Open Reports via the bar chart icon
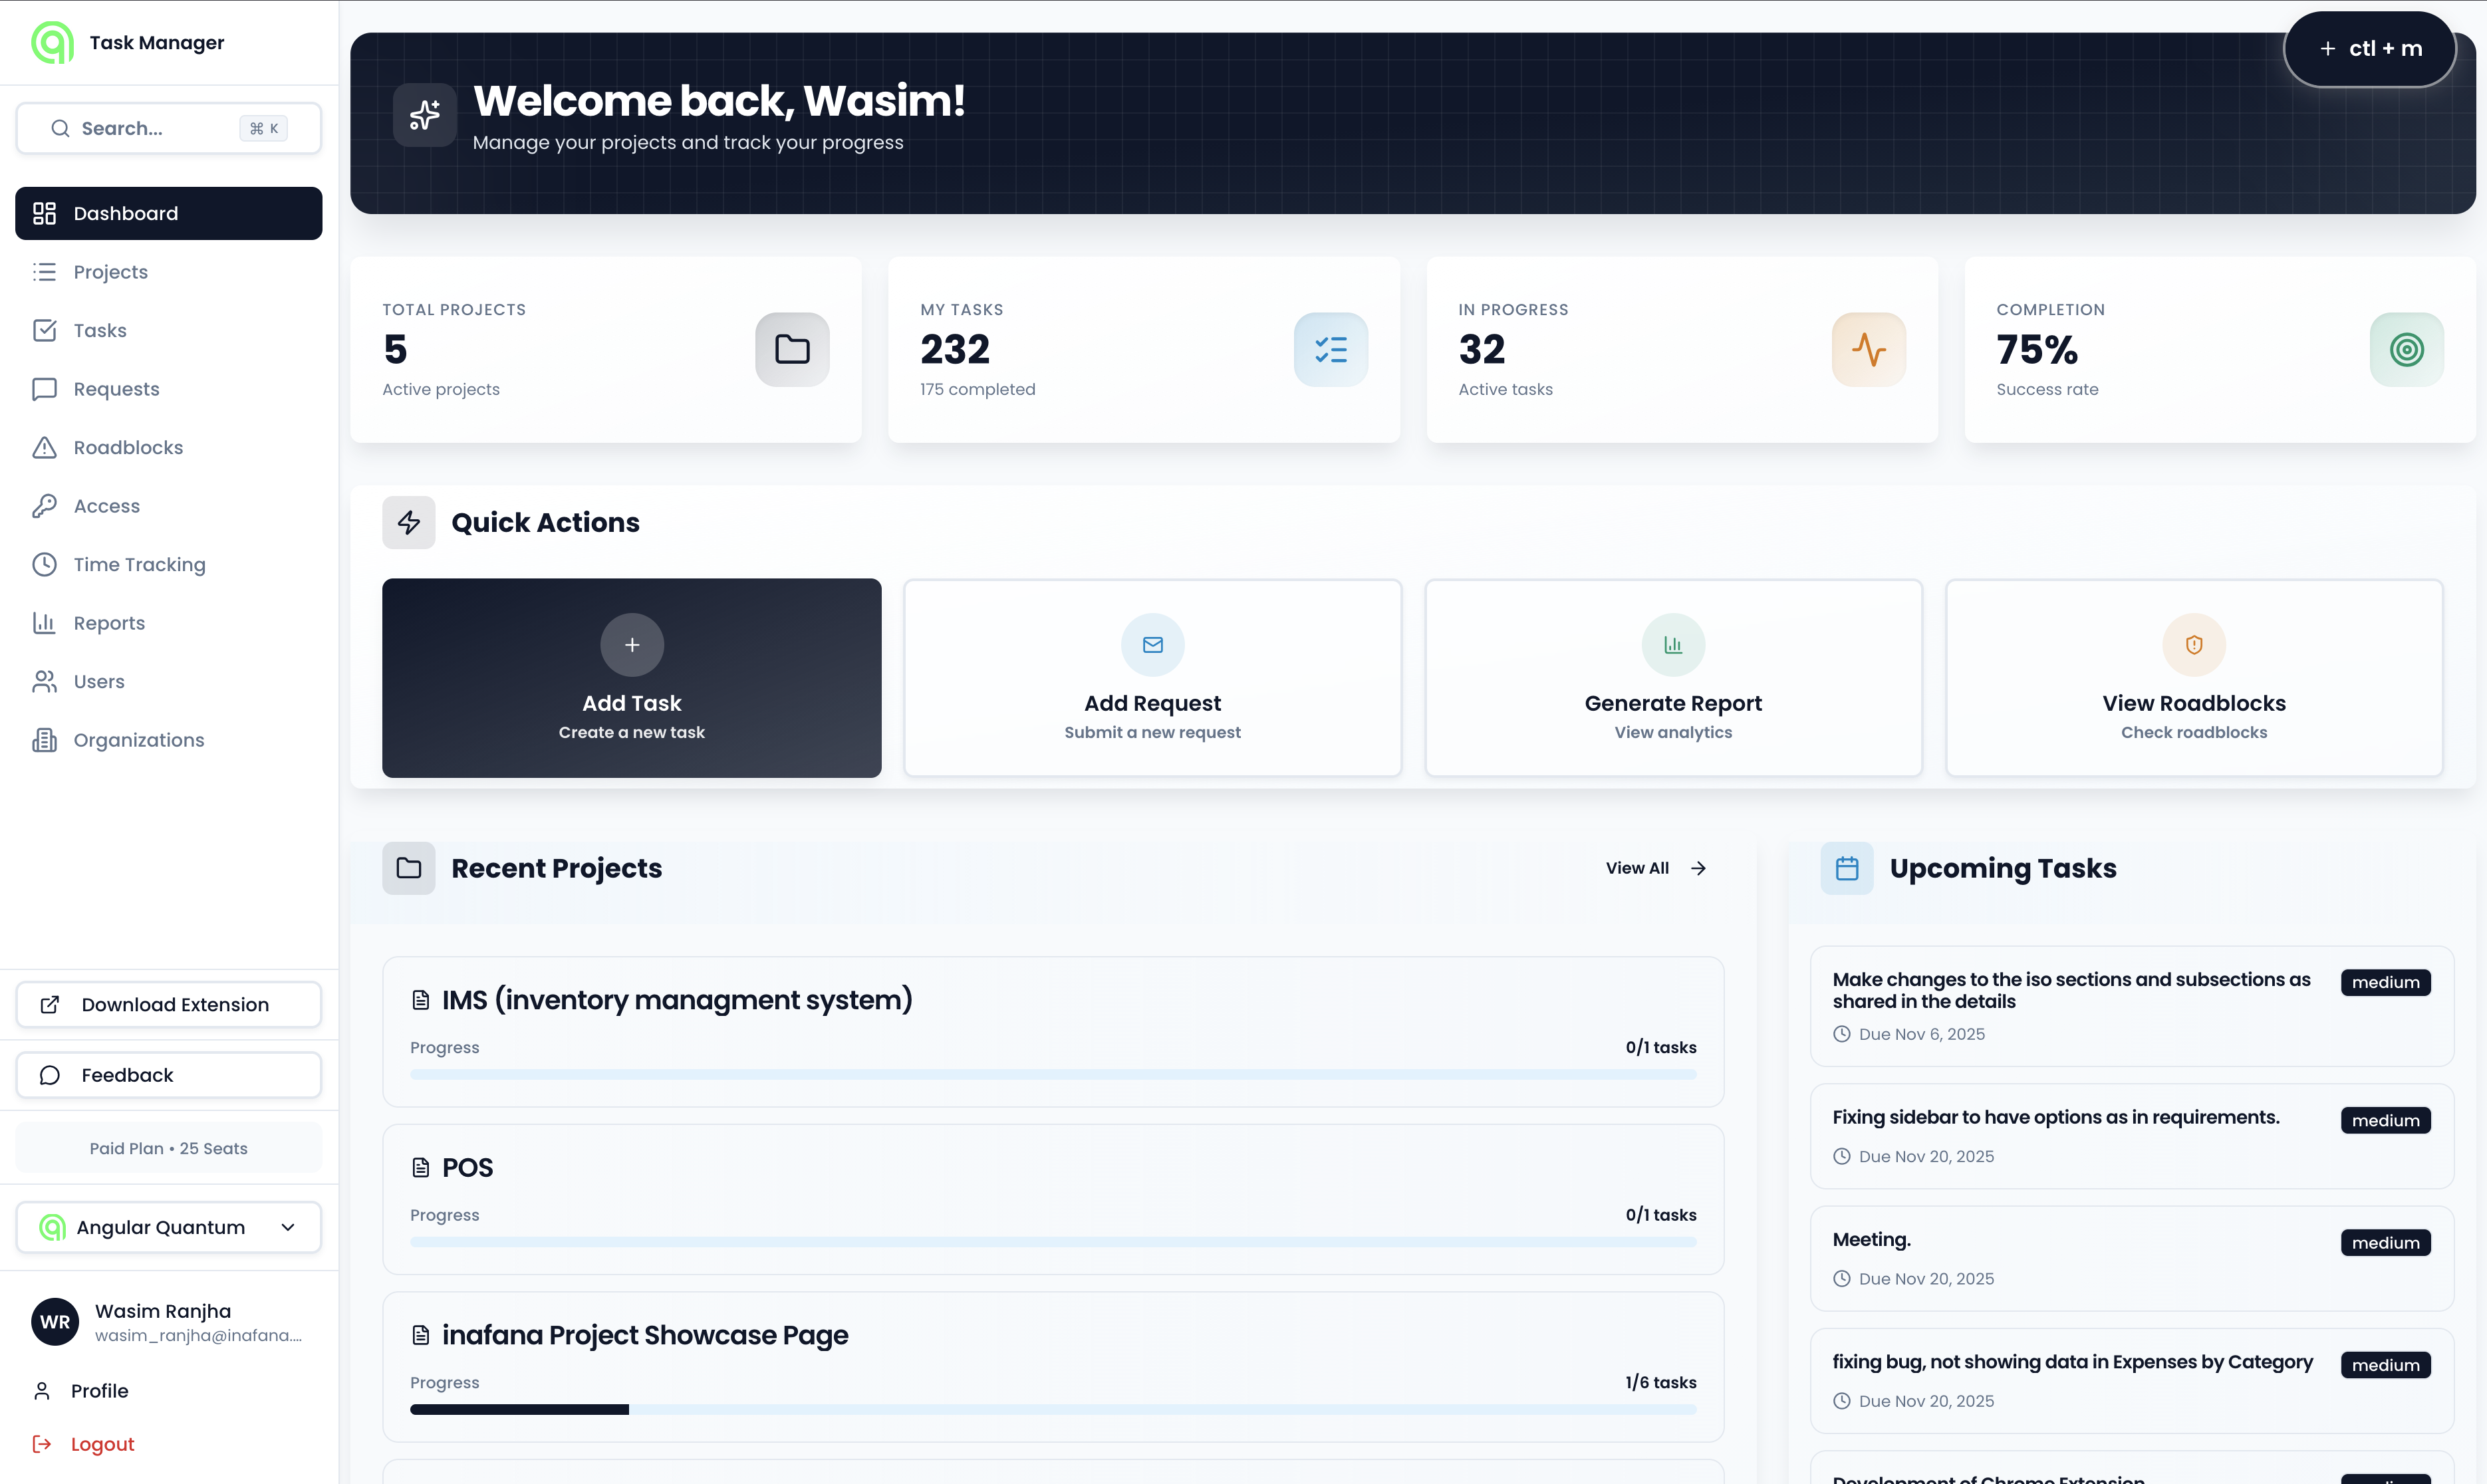Viewport: 2487px width, 1484px height. click(x=45, y=622)
